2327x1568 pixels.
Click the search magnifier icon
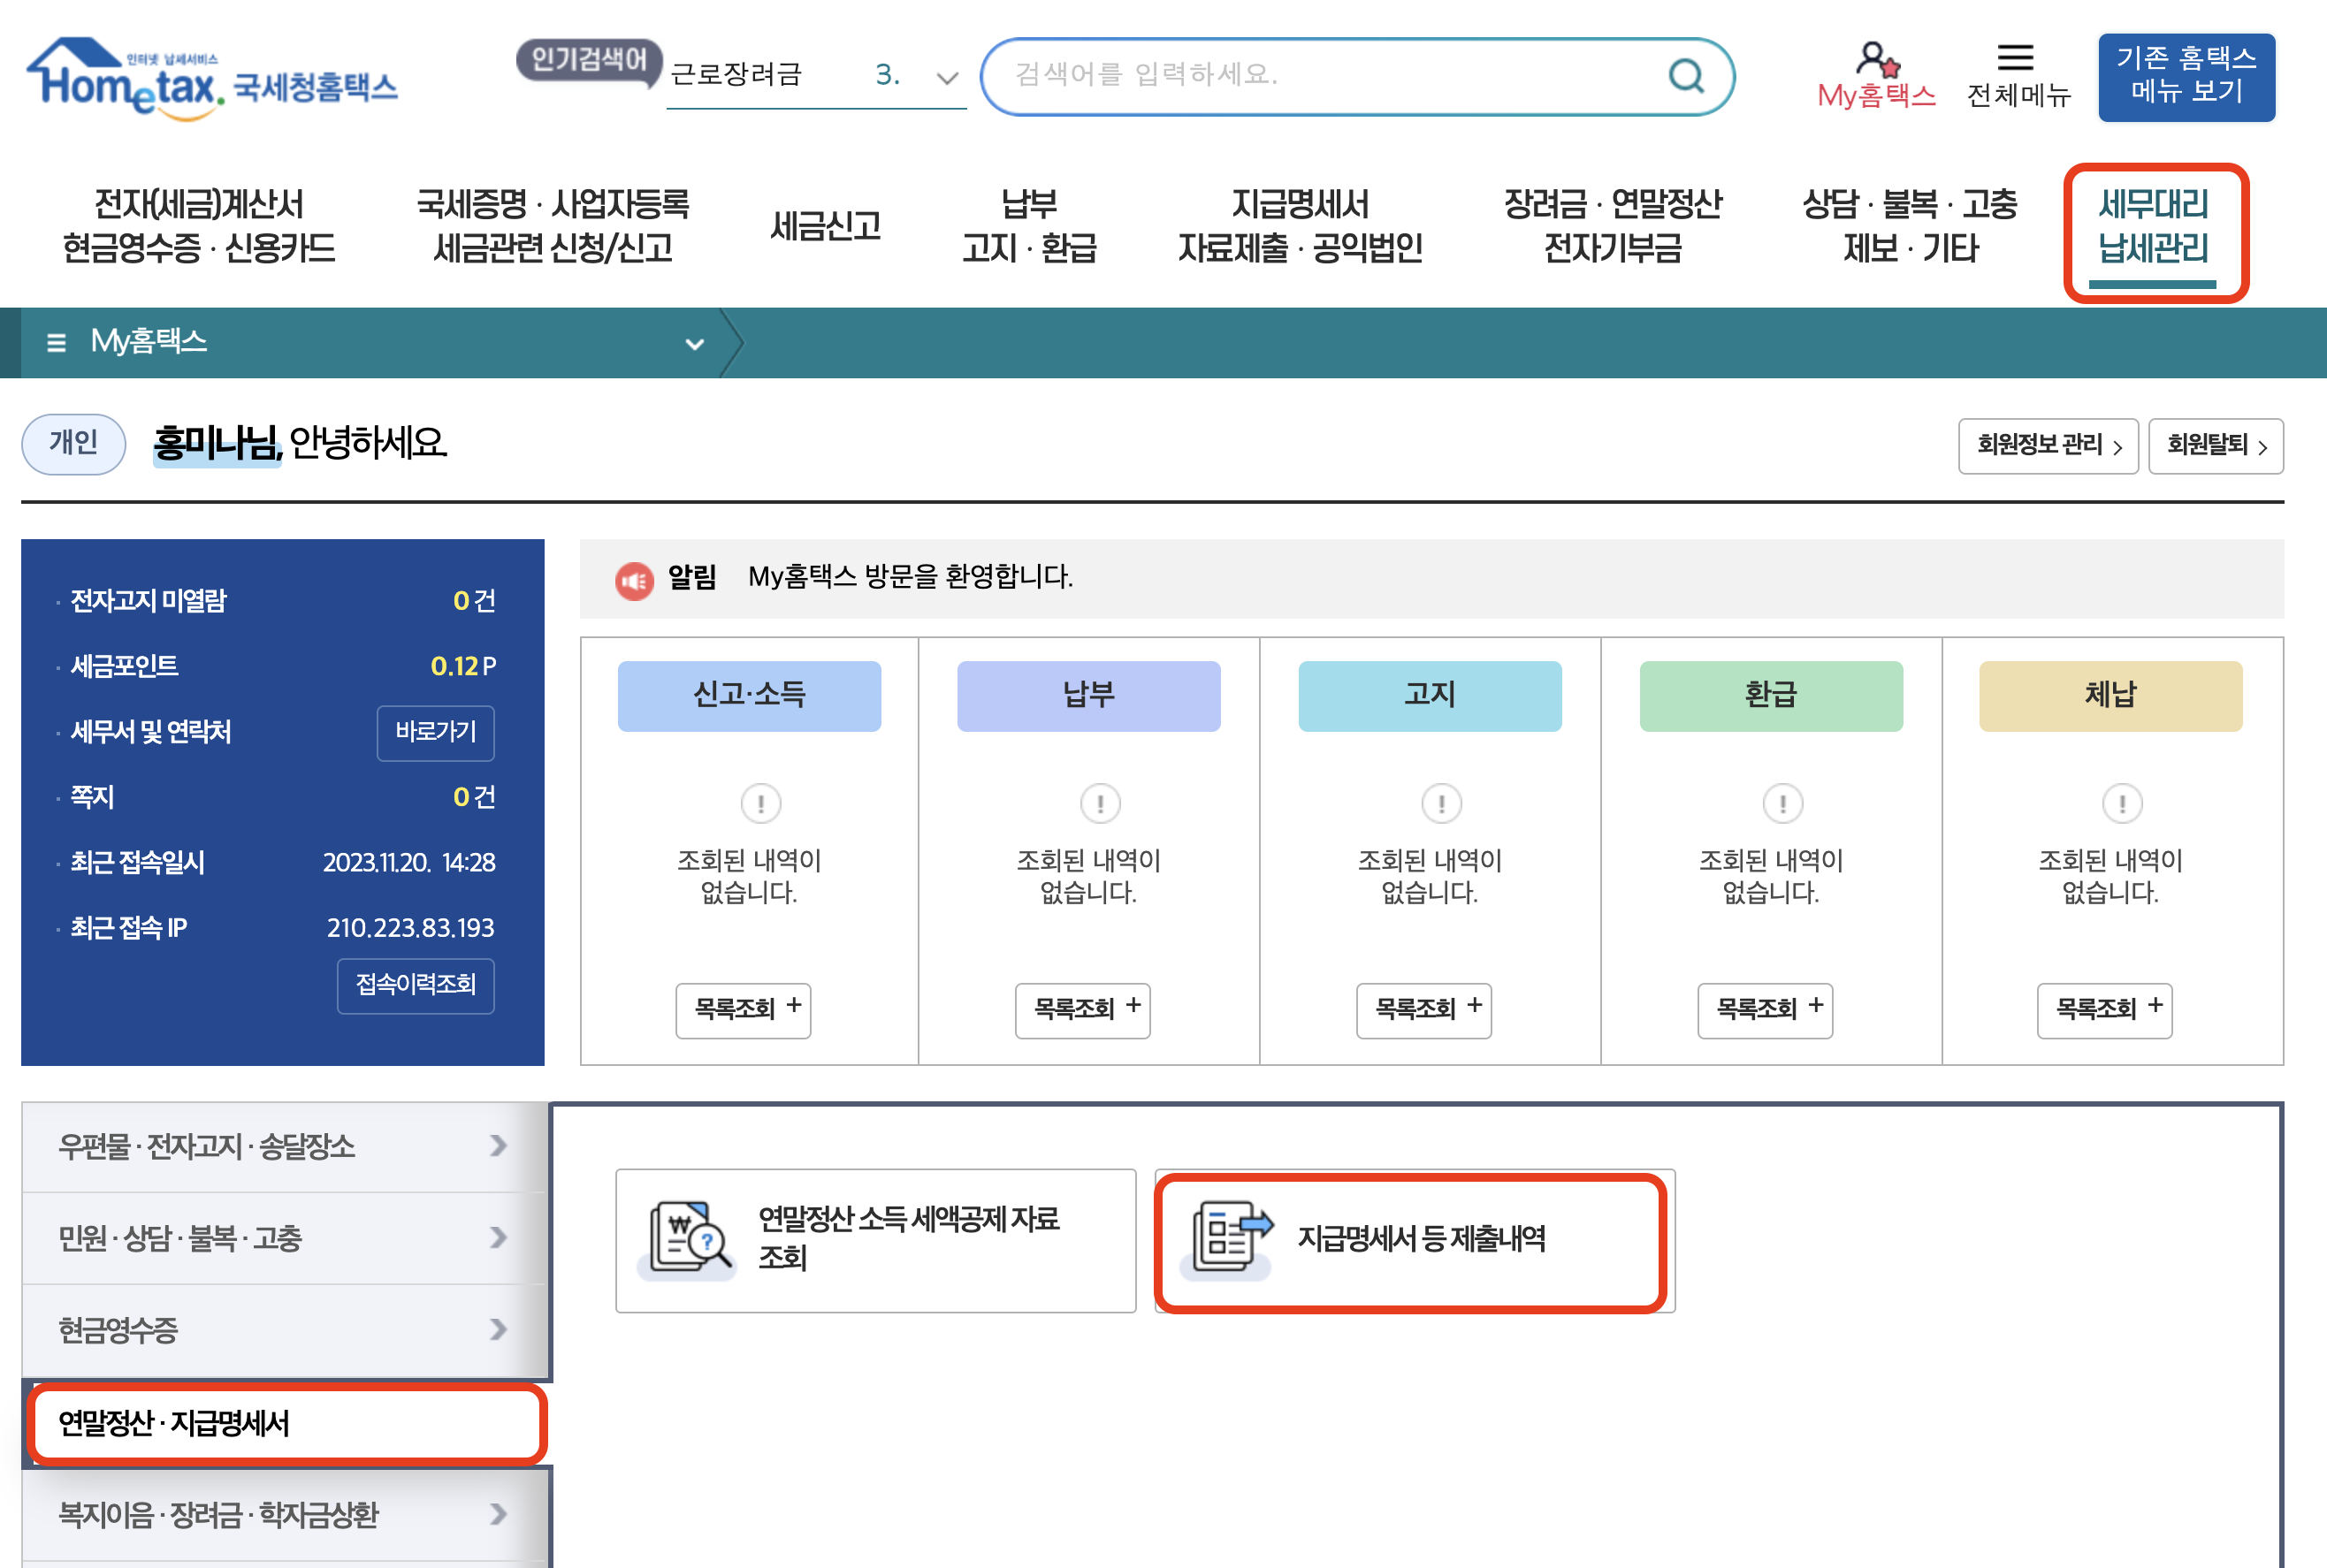(x=1686, y=75)
